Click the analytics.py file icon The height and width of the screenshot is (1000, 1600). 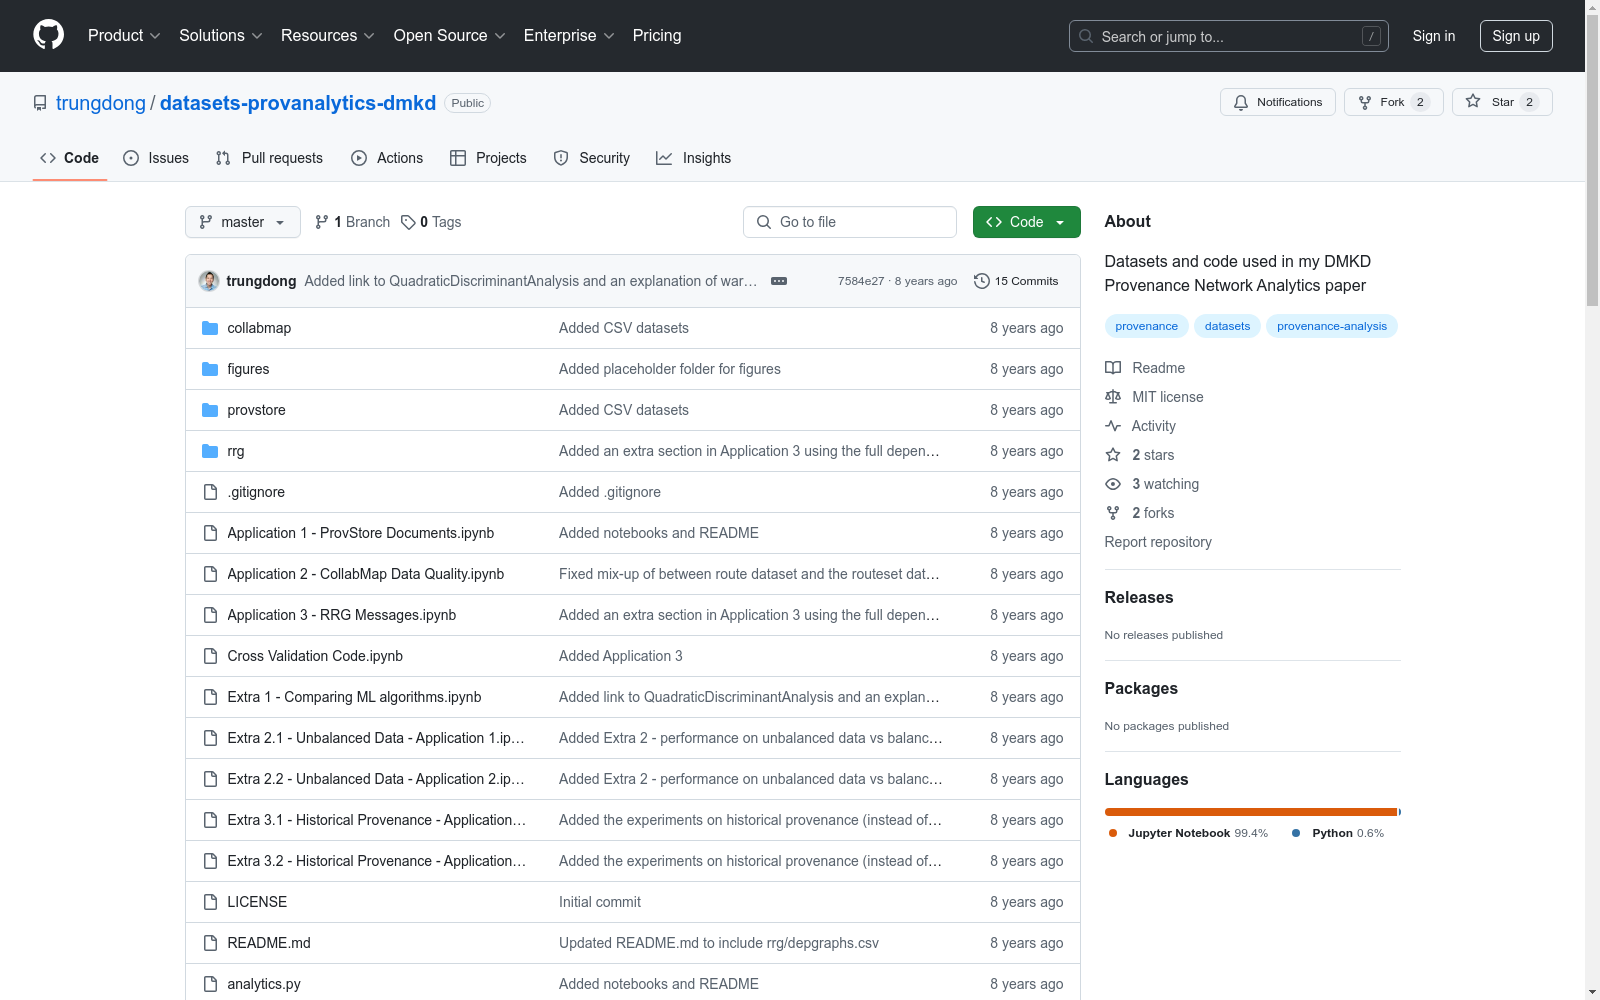pos(210,984)
